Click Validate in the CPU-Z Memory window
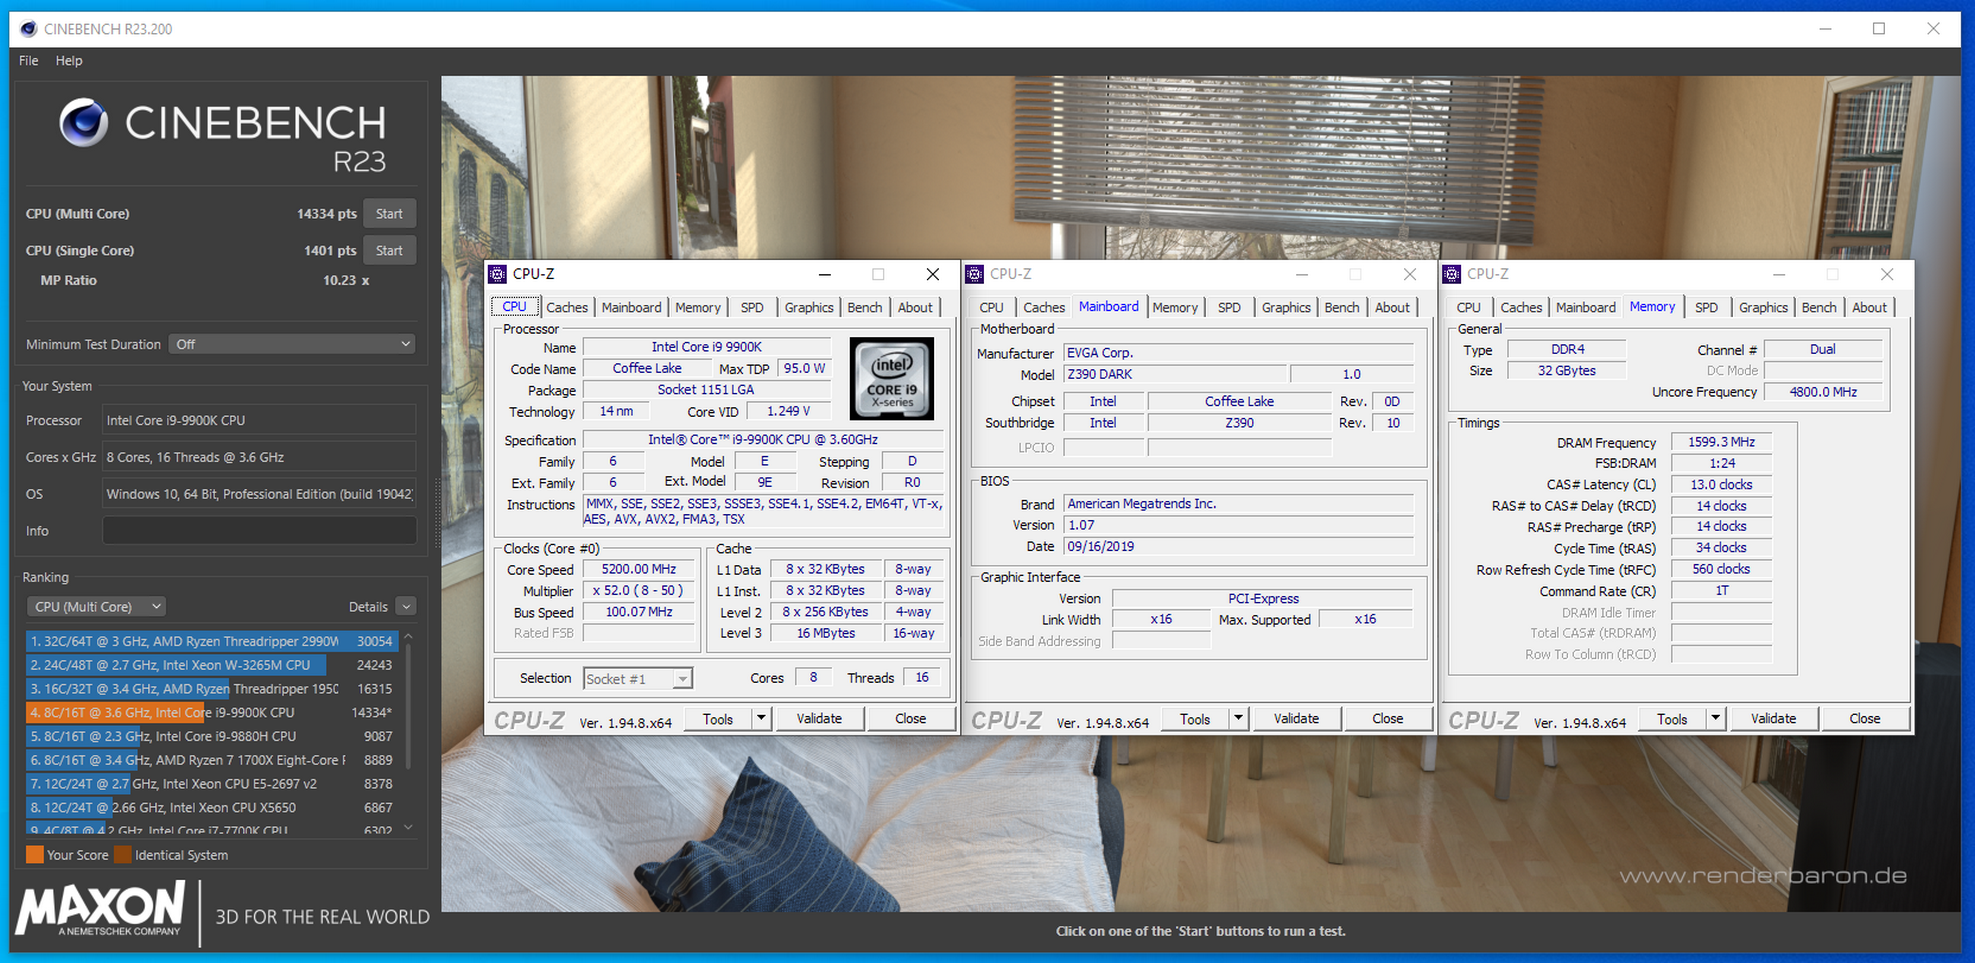Screen dimensions: 1975x963 (1773, 719)
